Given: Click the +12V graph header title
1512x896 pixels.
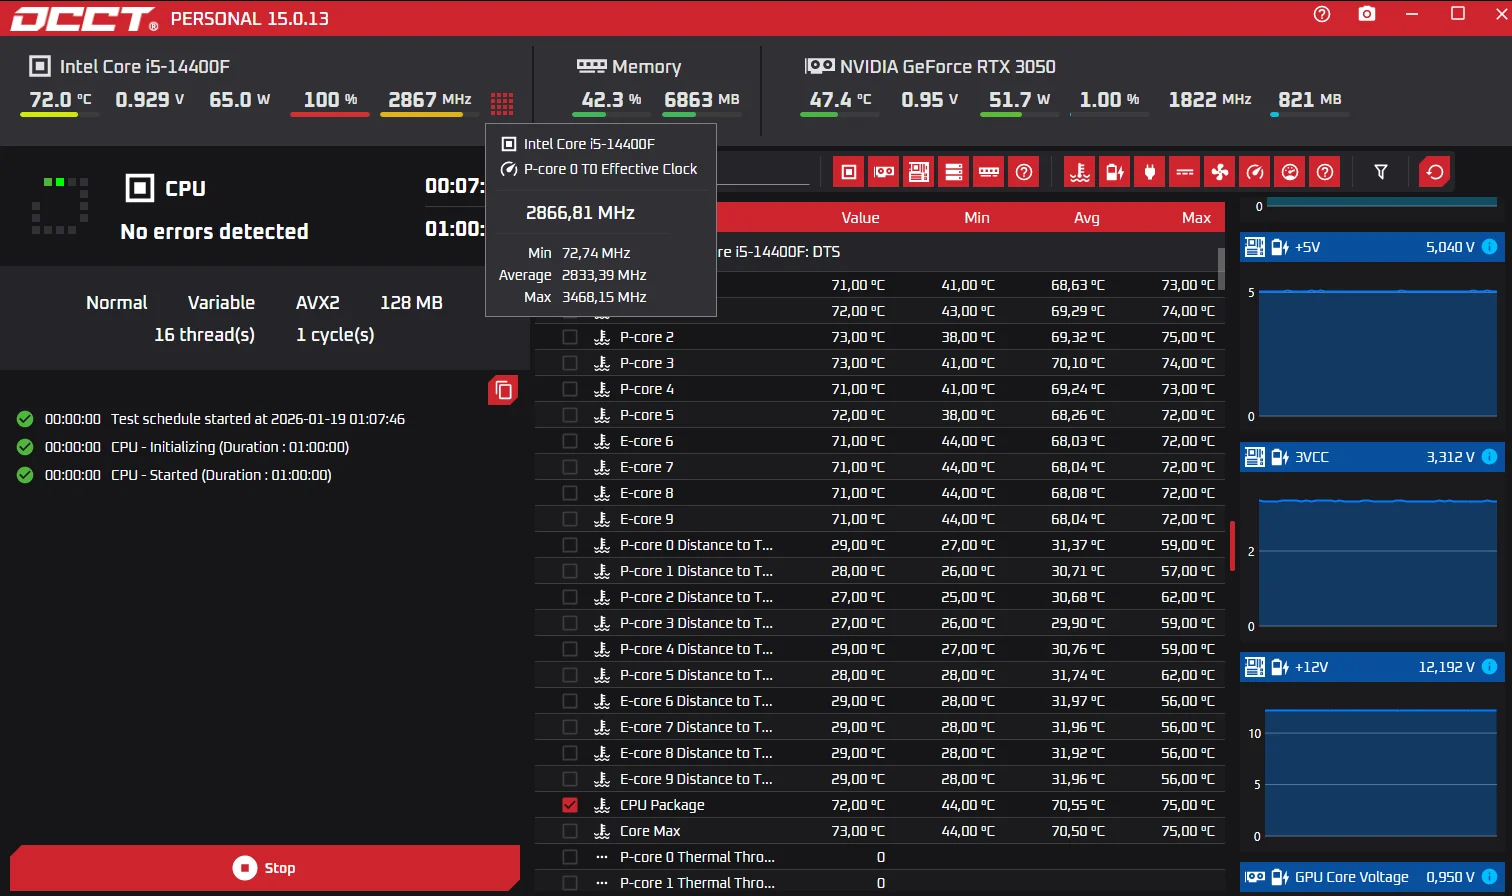Looking at the screenshot, I should tap(1313, 667).
